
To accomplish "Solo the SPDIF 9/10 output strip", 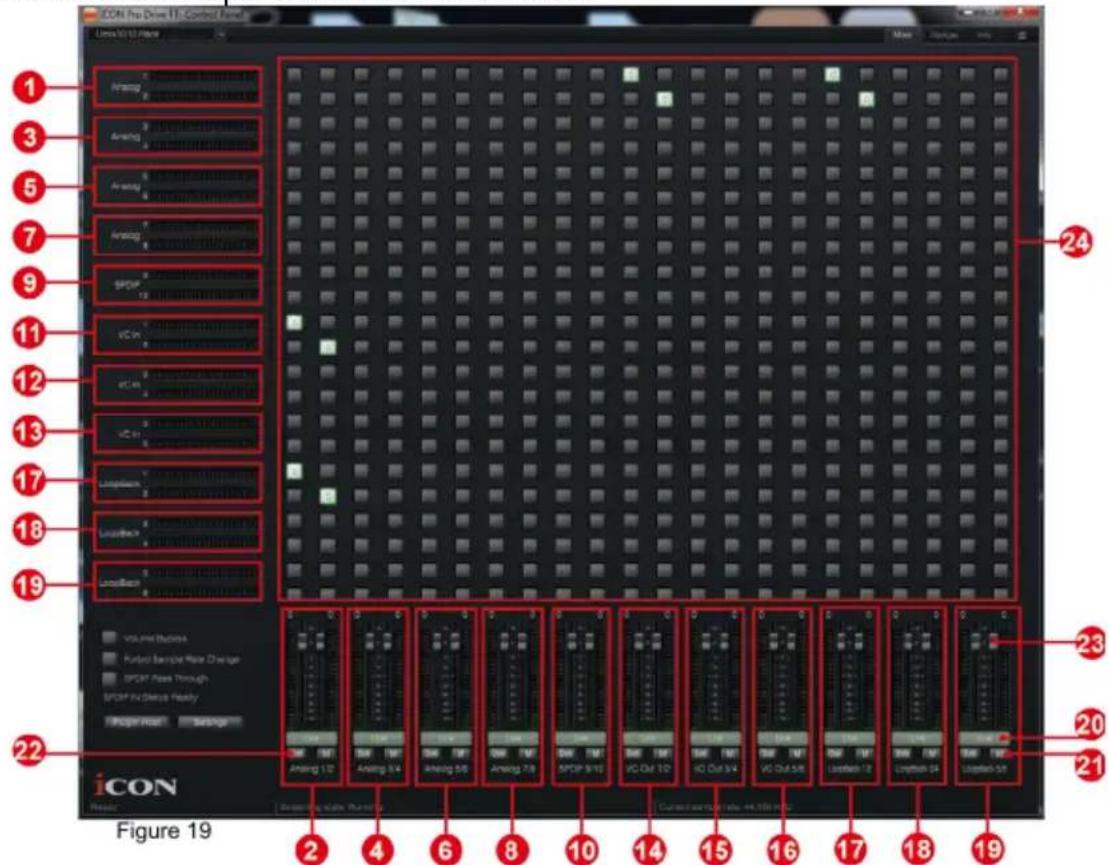I will [x=566, y=753].
